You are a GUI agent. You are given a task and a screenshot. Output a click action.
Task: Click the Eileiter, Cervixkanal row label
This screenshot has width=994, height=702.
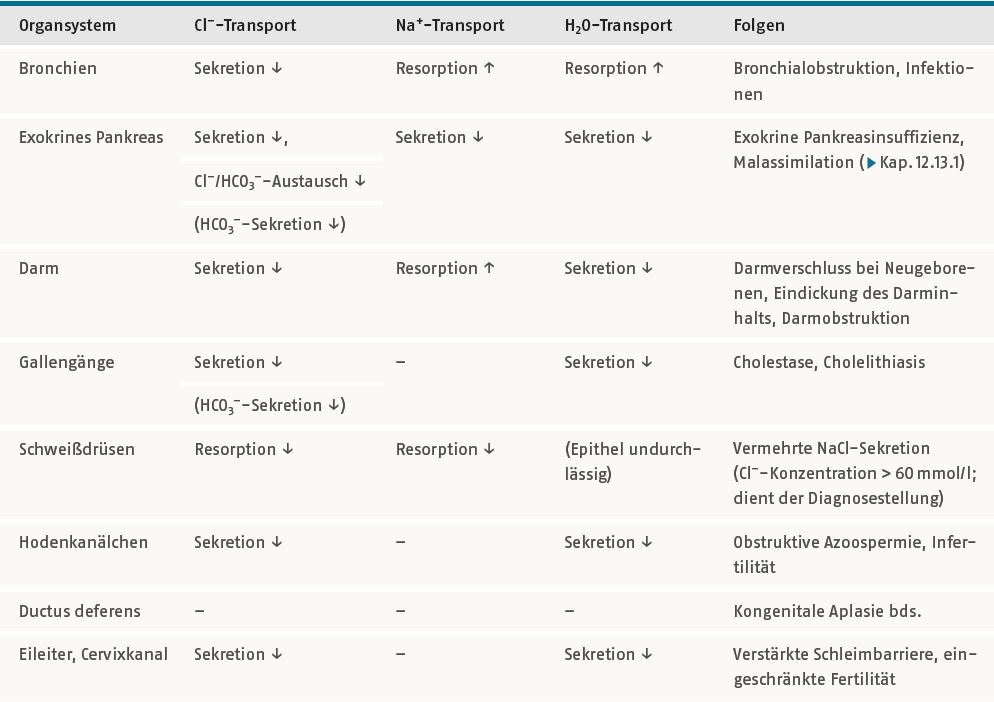click(93, 654)
